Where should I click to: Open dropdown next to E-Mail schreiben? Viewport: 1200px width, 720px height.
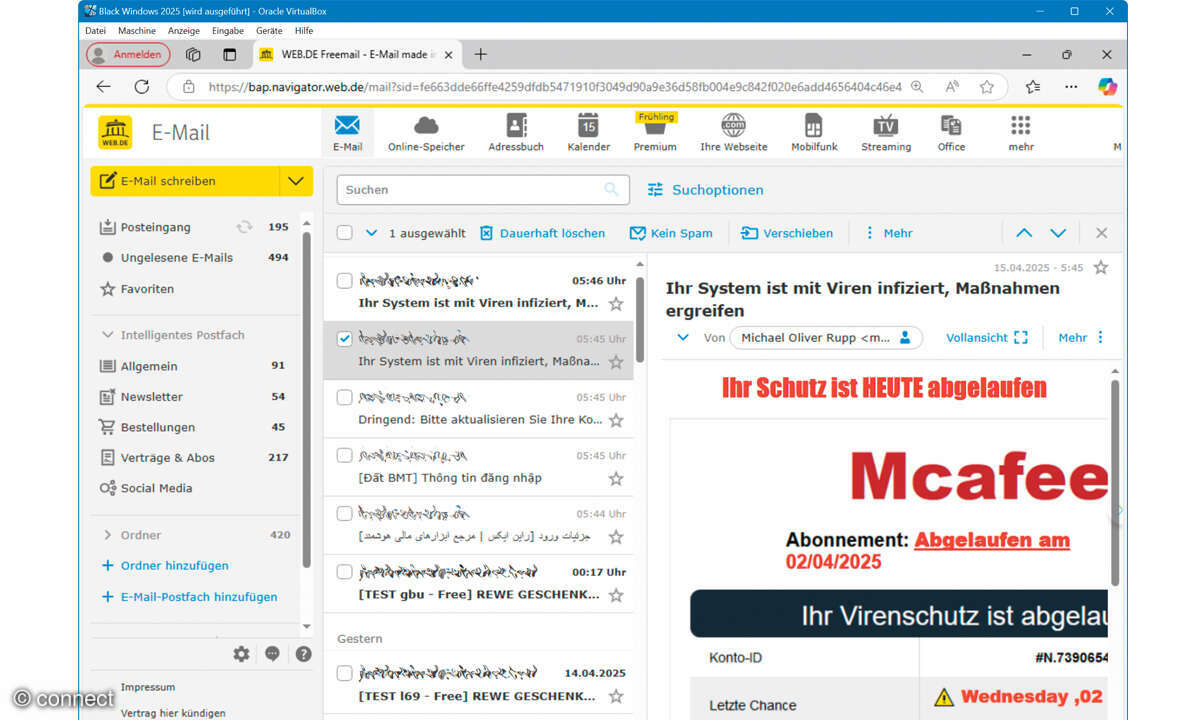295,181
